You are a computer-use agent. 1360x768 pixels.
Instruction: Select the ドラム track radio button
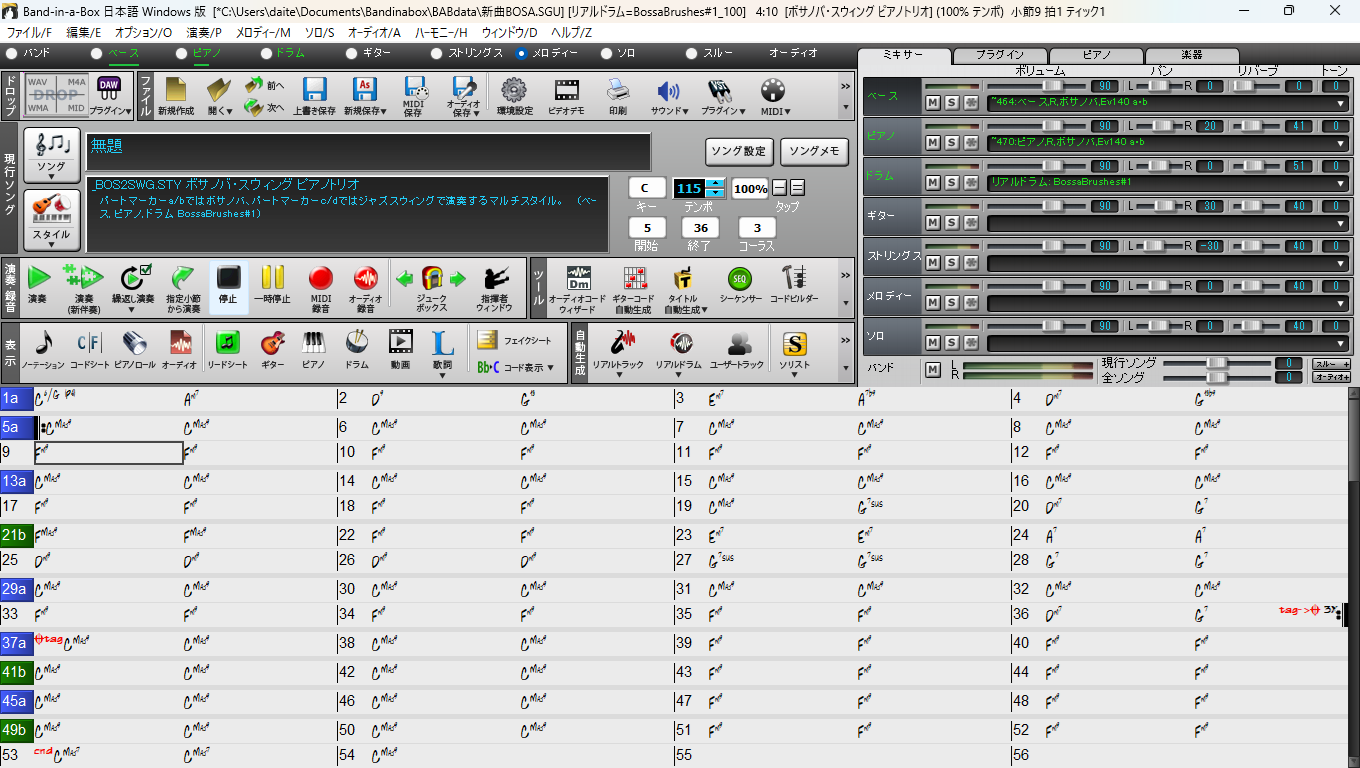(x=266, y=53)
